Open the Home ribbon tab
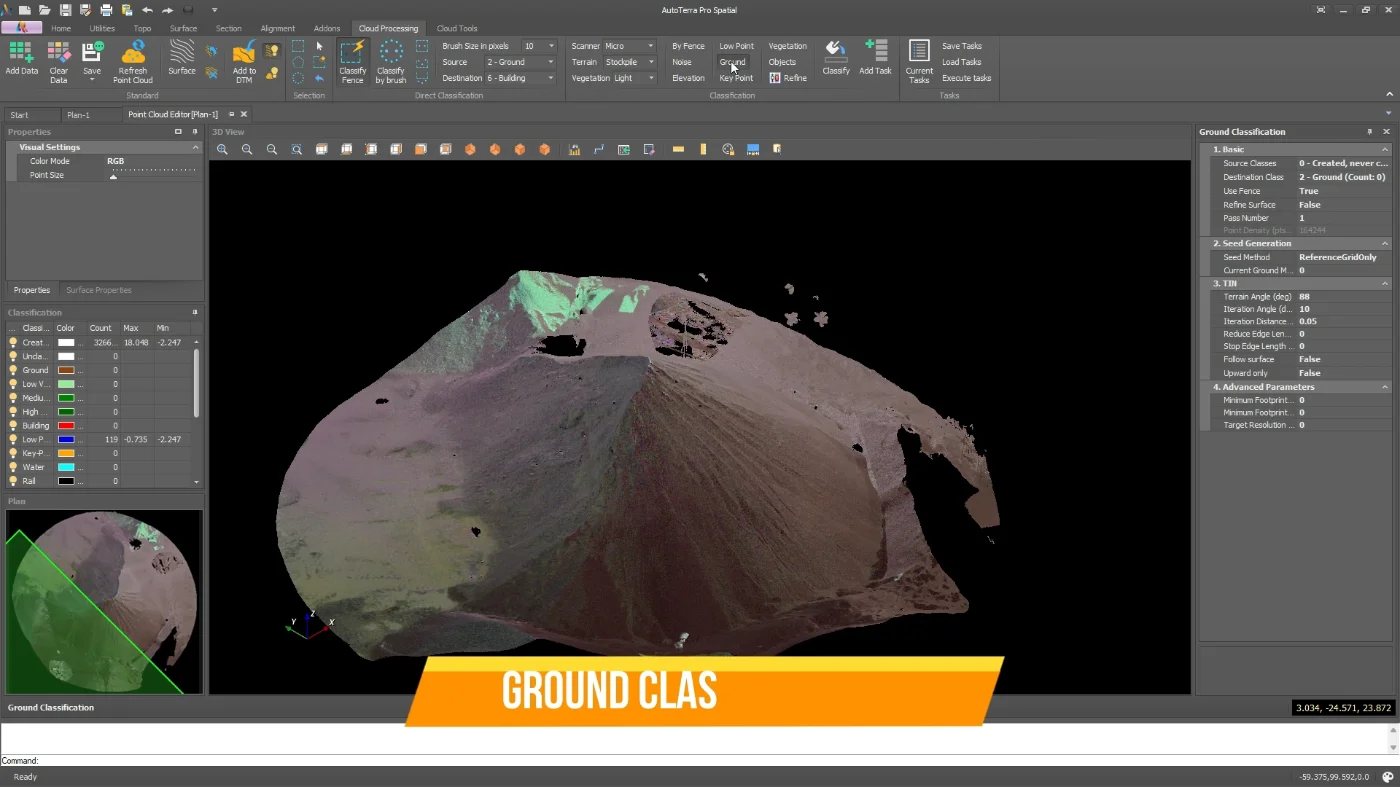Screen dimensions: 1400x787 pos(61,28)
